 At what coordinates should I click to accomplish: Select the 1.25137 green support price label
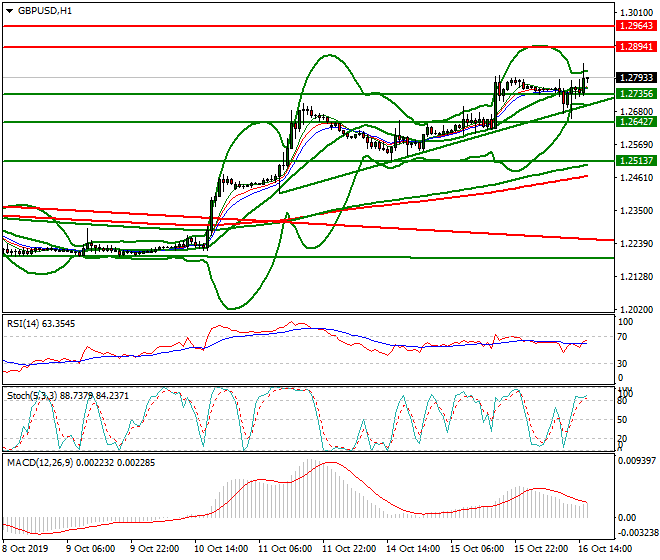pyautogui.click(x=636, y=160)
